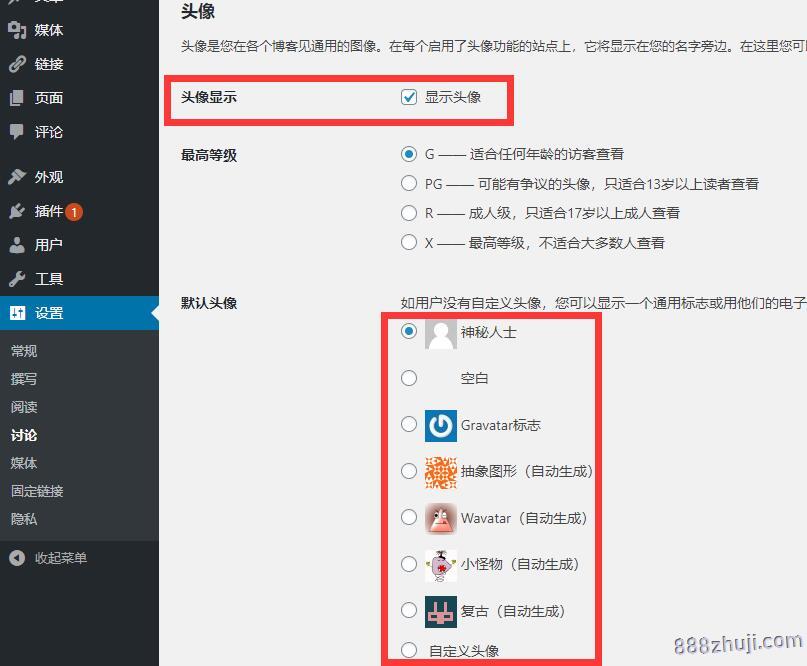Toggle the 显示头像 checkbox
The height and width of the screenshot is (666, 807).
click(x=409, y=97)
